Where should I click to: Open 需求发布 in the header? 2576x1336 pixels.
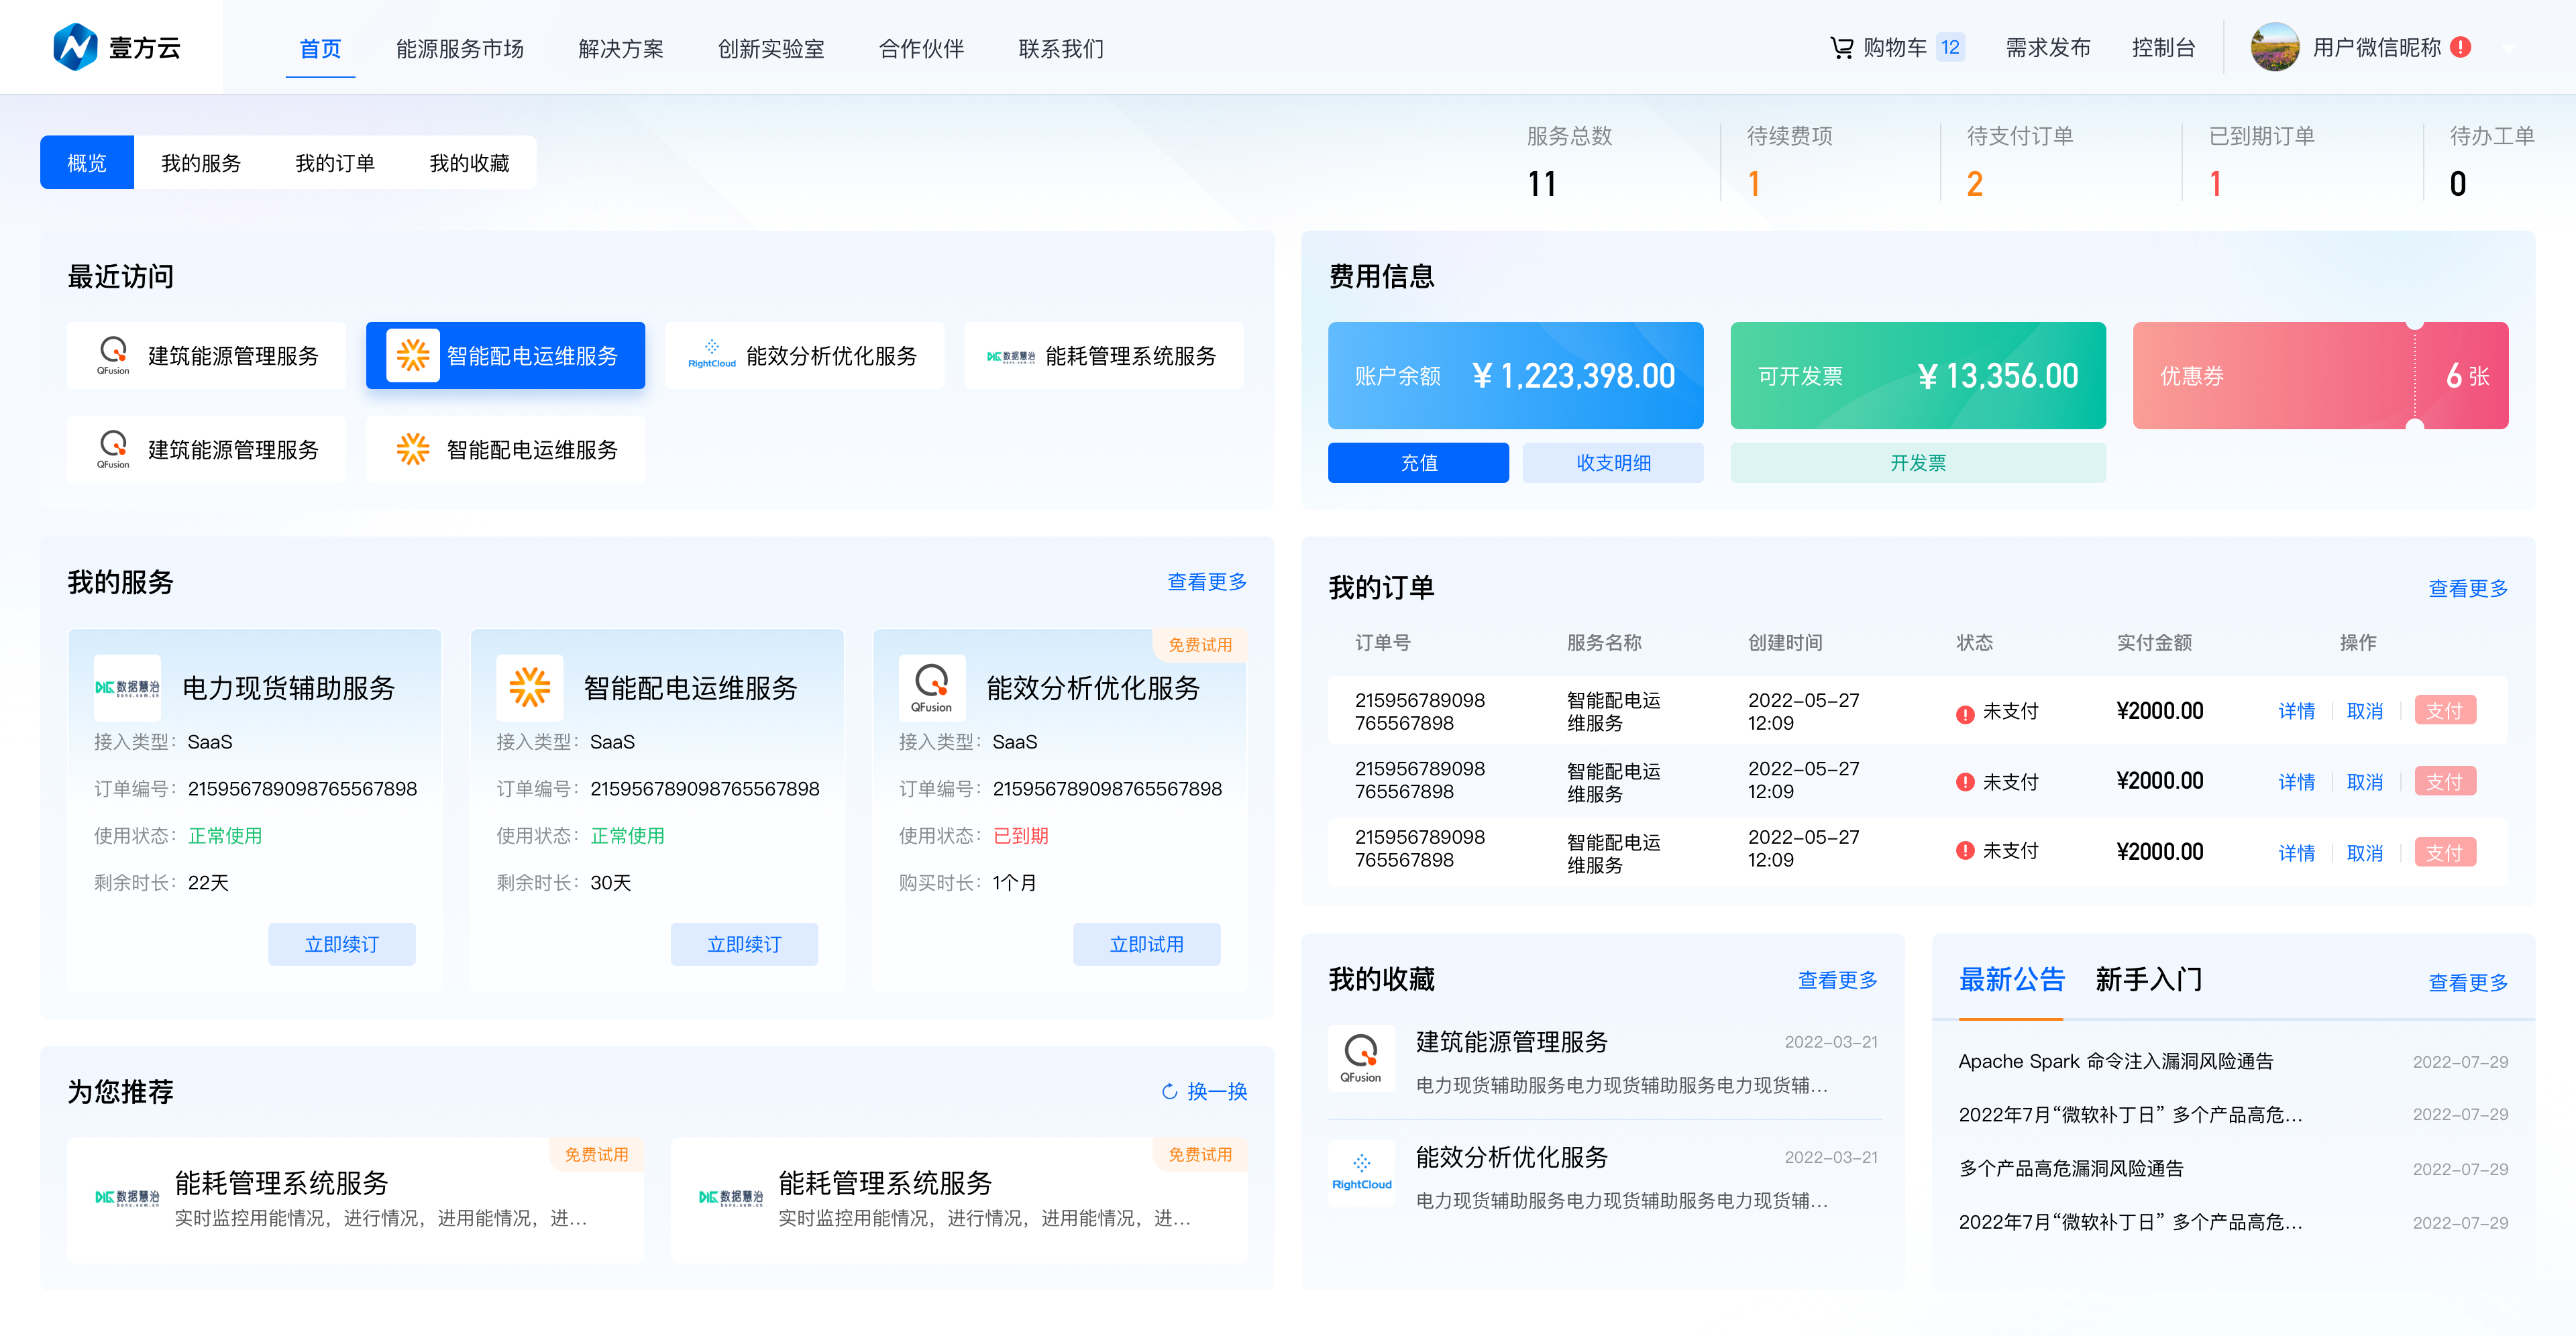[x=2048, y=48]
